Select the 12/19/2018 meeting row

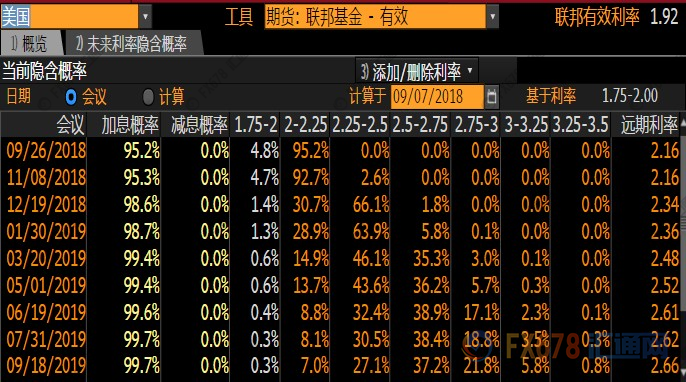pos(340,205)
